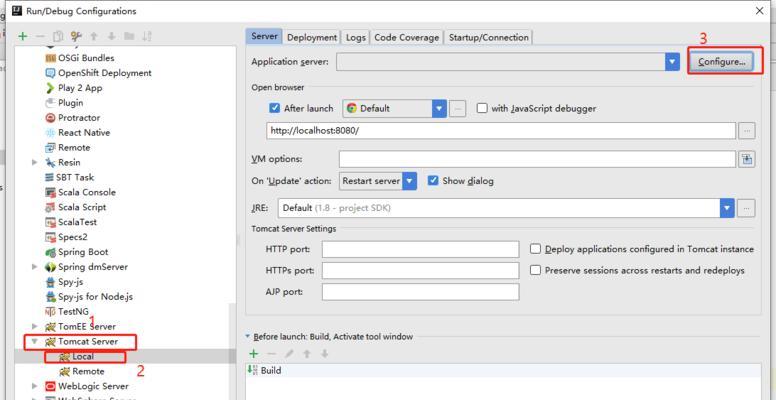Switch to the Deployment tab
Screen dimensions: 776x400
click(x=312, y=37)
